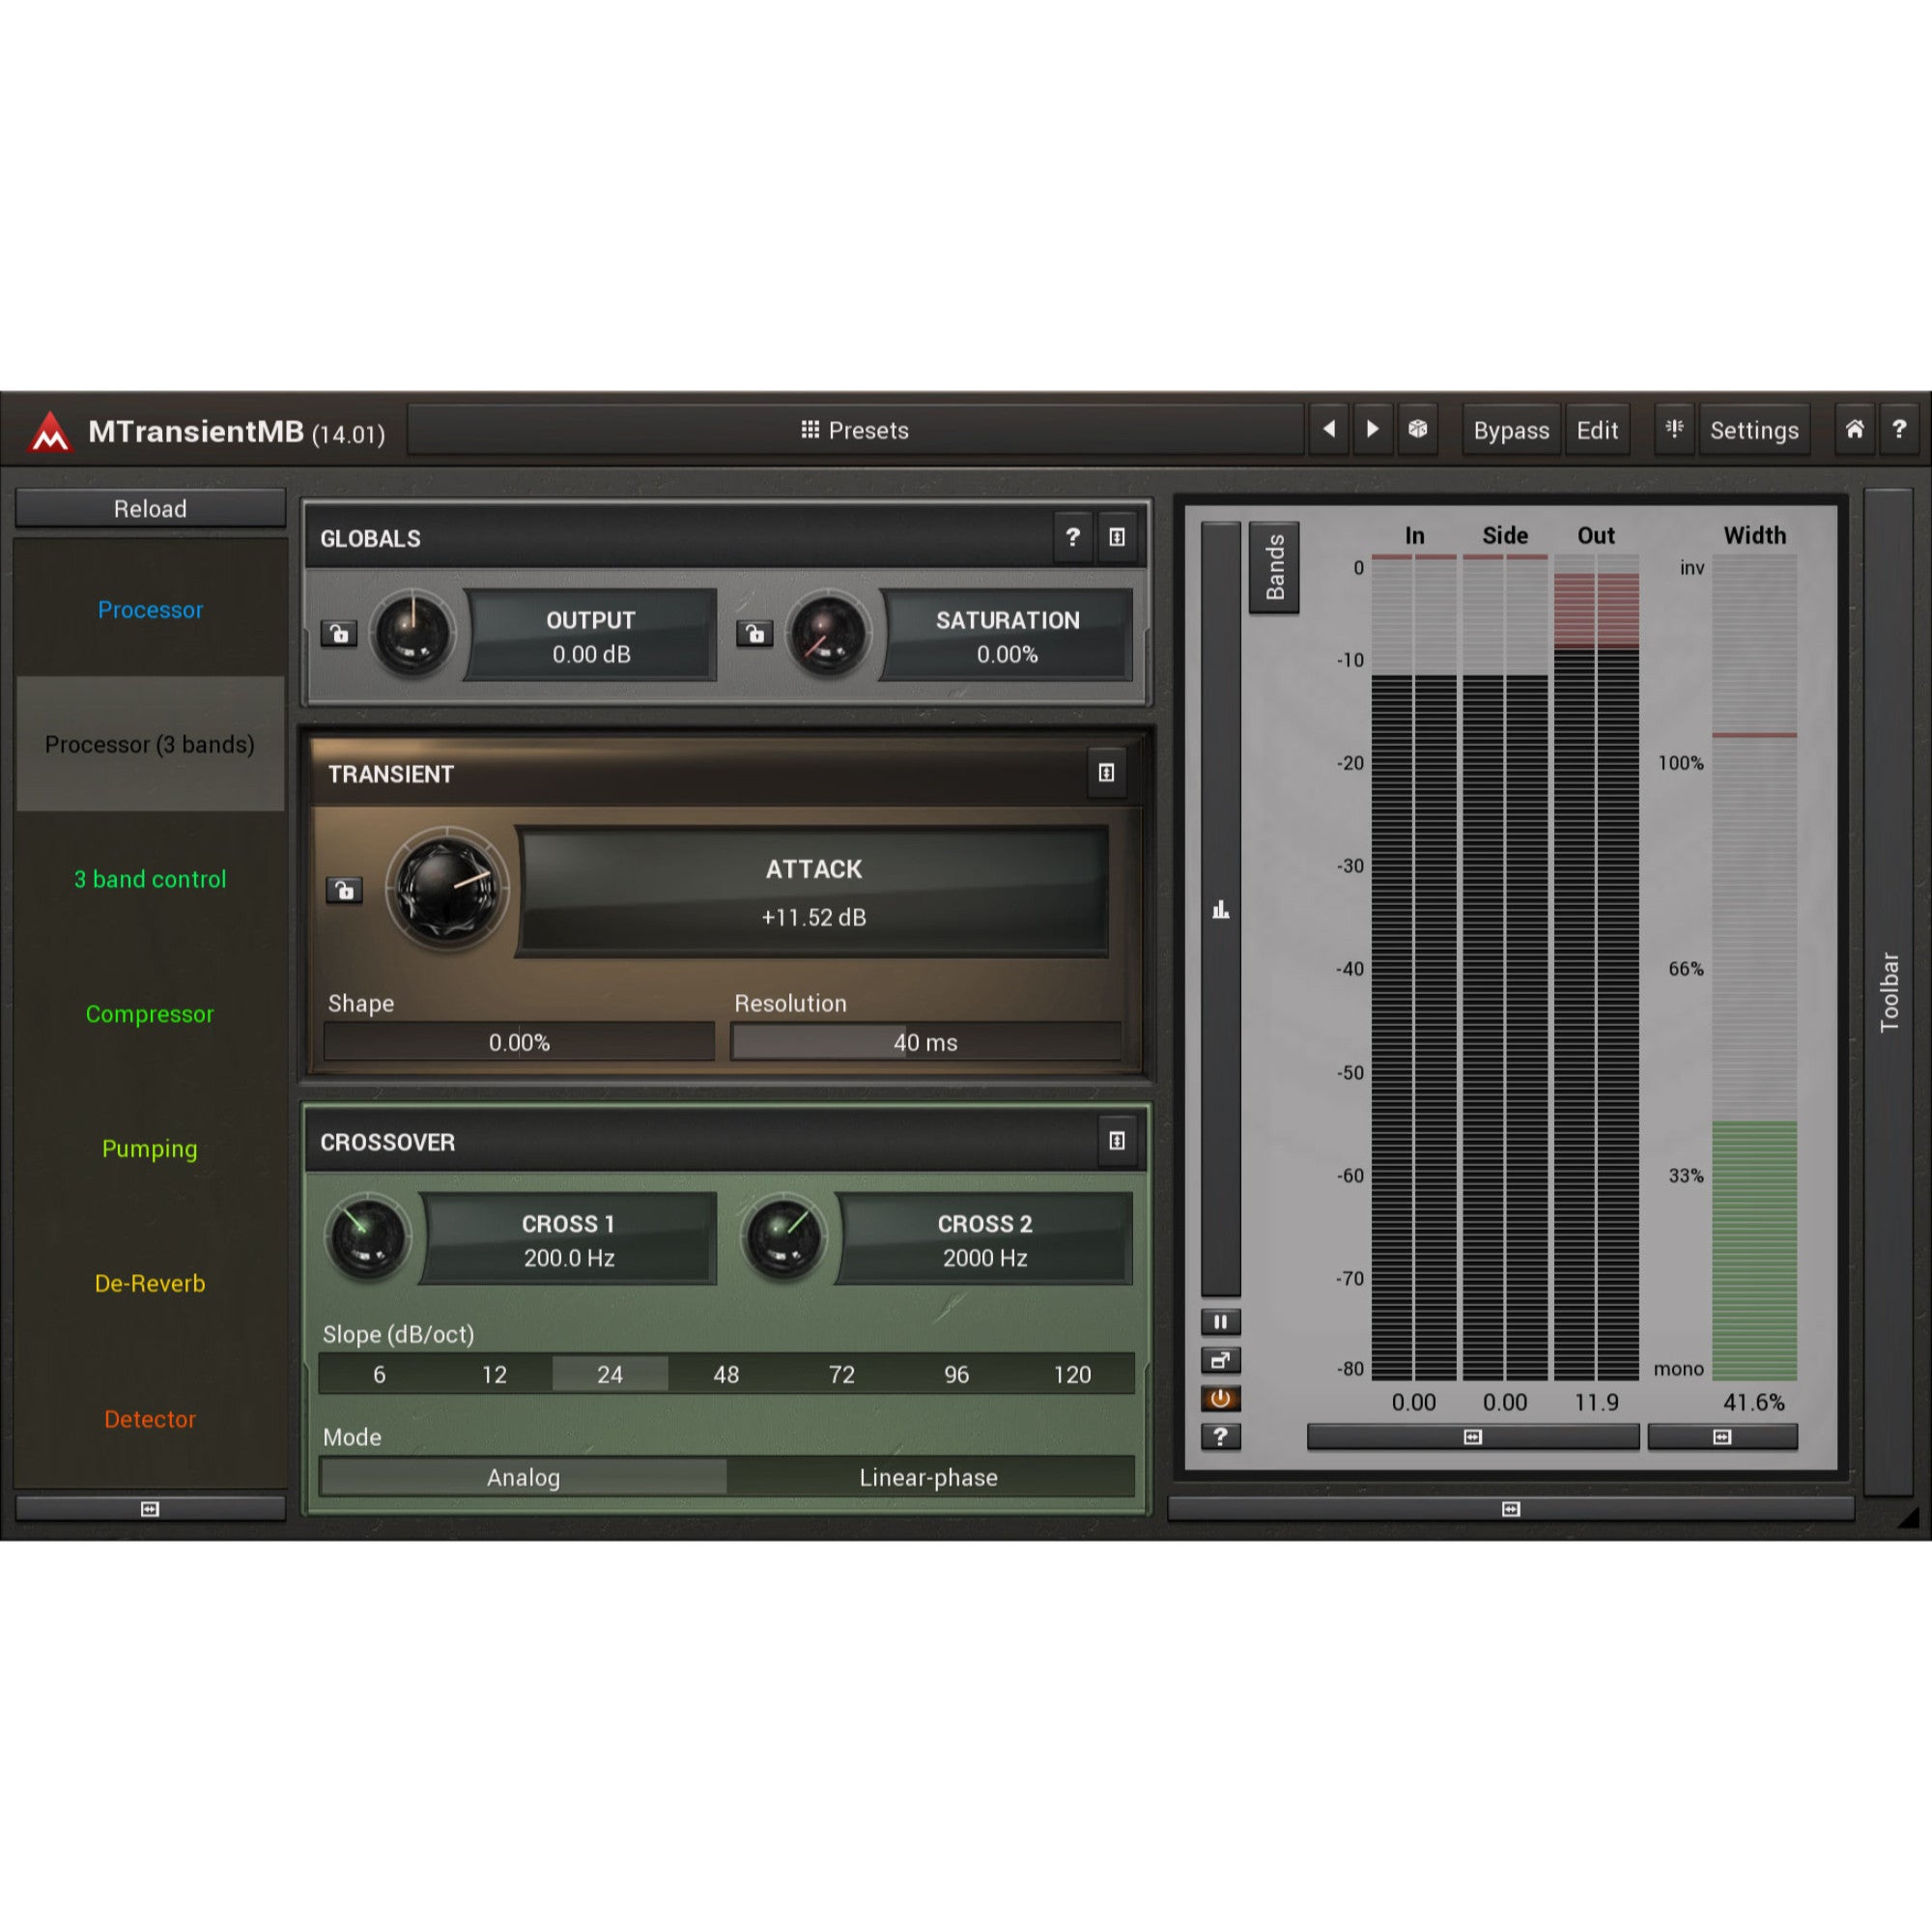Click the Bypass button
1932x1932 pixels.
tap(1511, 430)
